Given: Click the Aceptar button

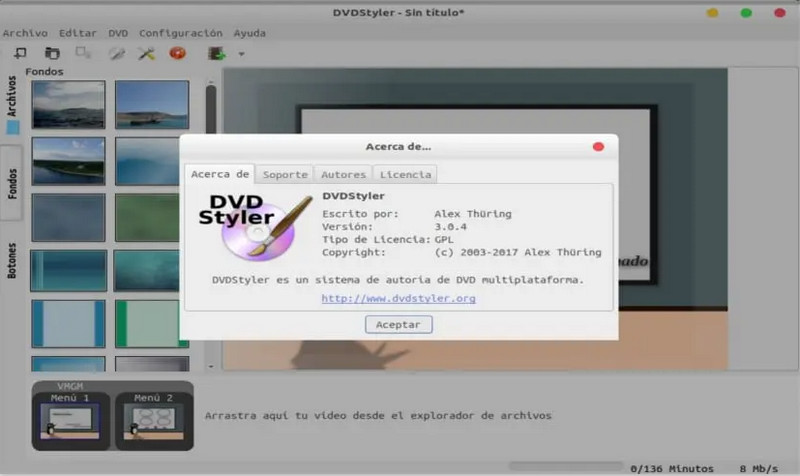Looking at the screenshot, I should tap(398, 324).
